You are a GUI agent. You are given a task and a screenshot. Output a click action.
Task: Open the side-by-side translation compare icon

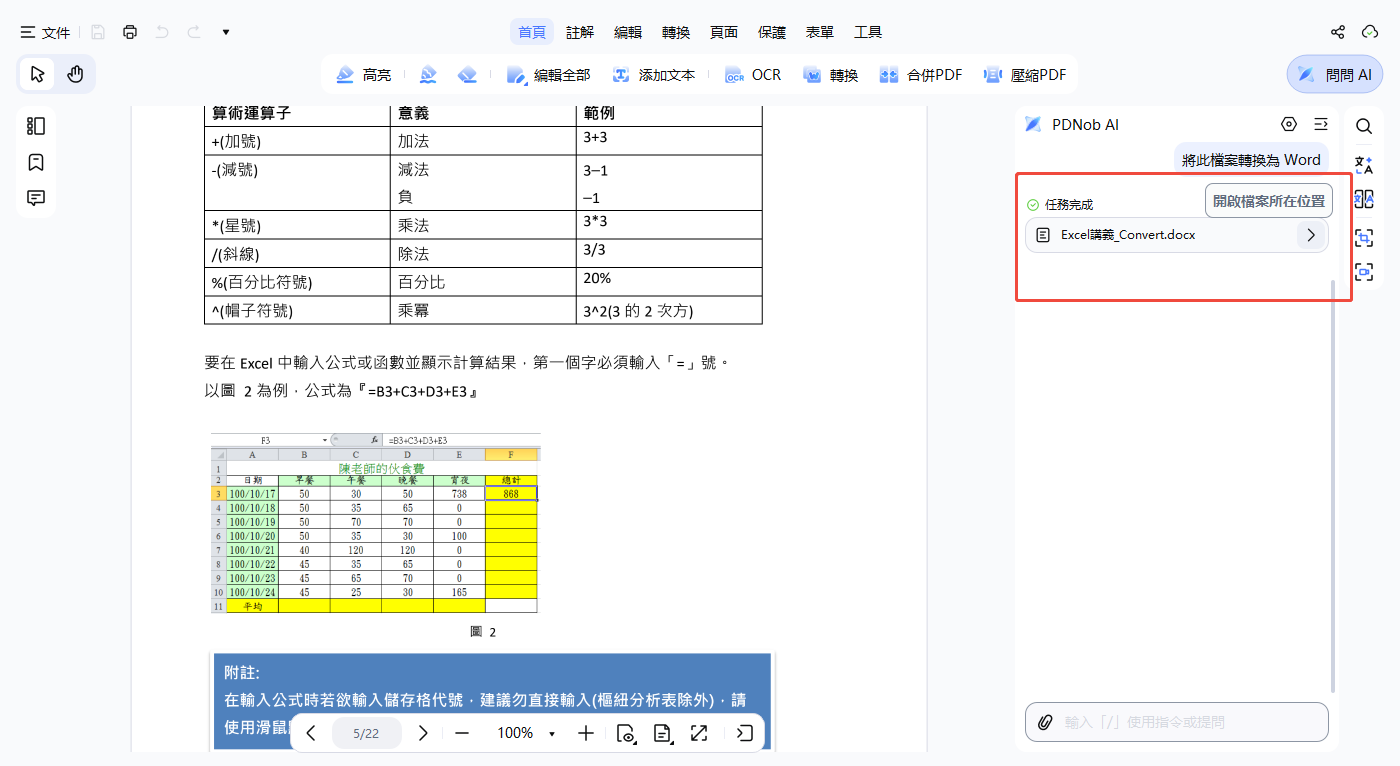point(1364,198)
